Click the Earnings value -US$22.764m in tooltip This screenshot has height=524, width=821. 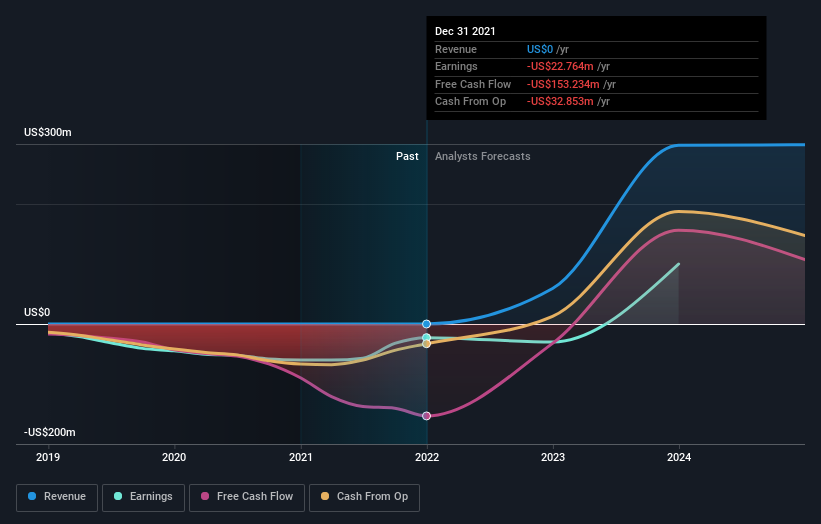[560, 66]
